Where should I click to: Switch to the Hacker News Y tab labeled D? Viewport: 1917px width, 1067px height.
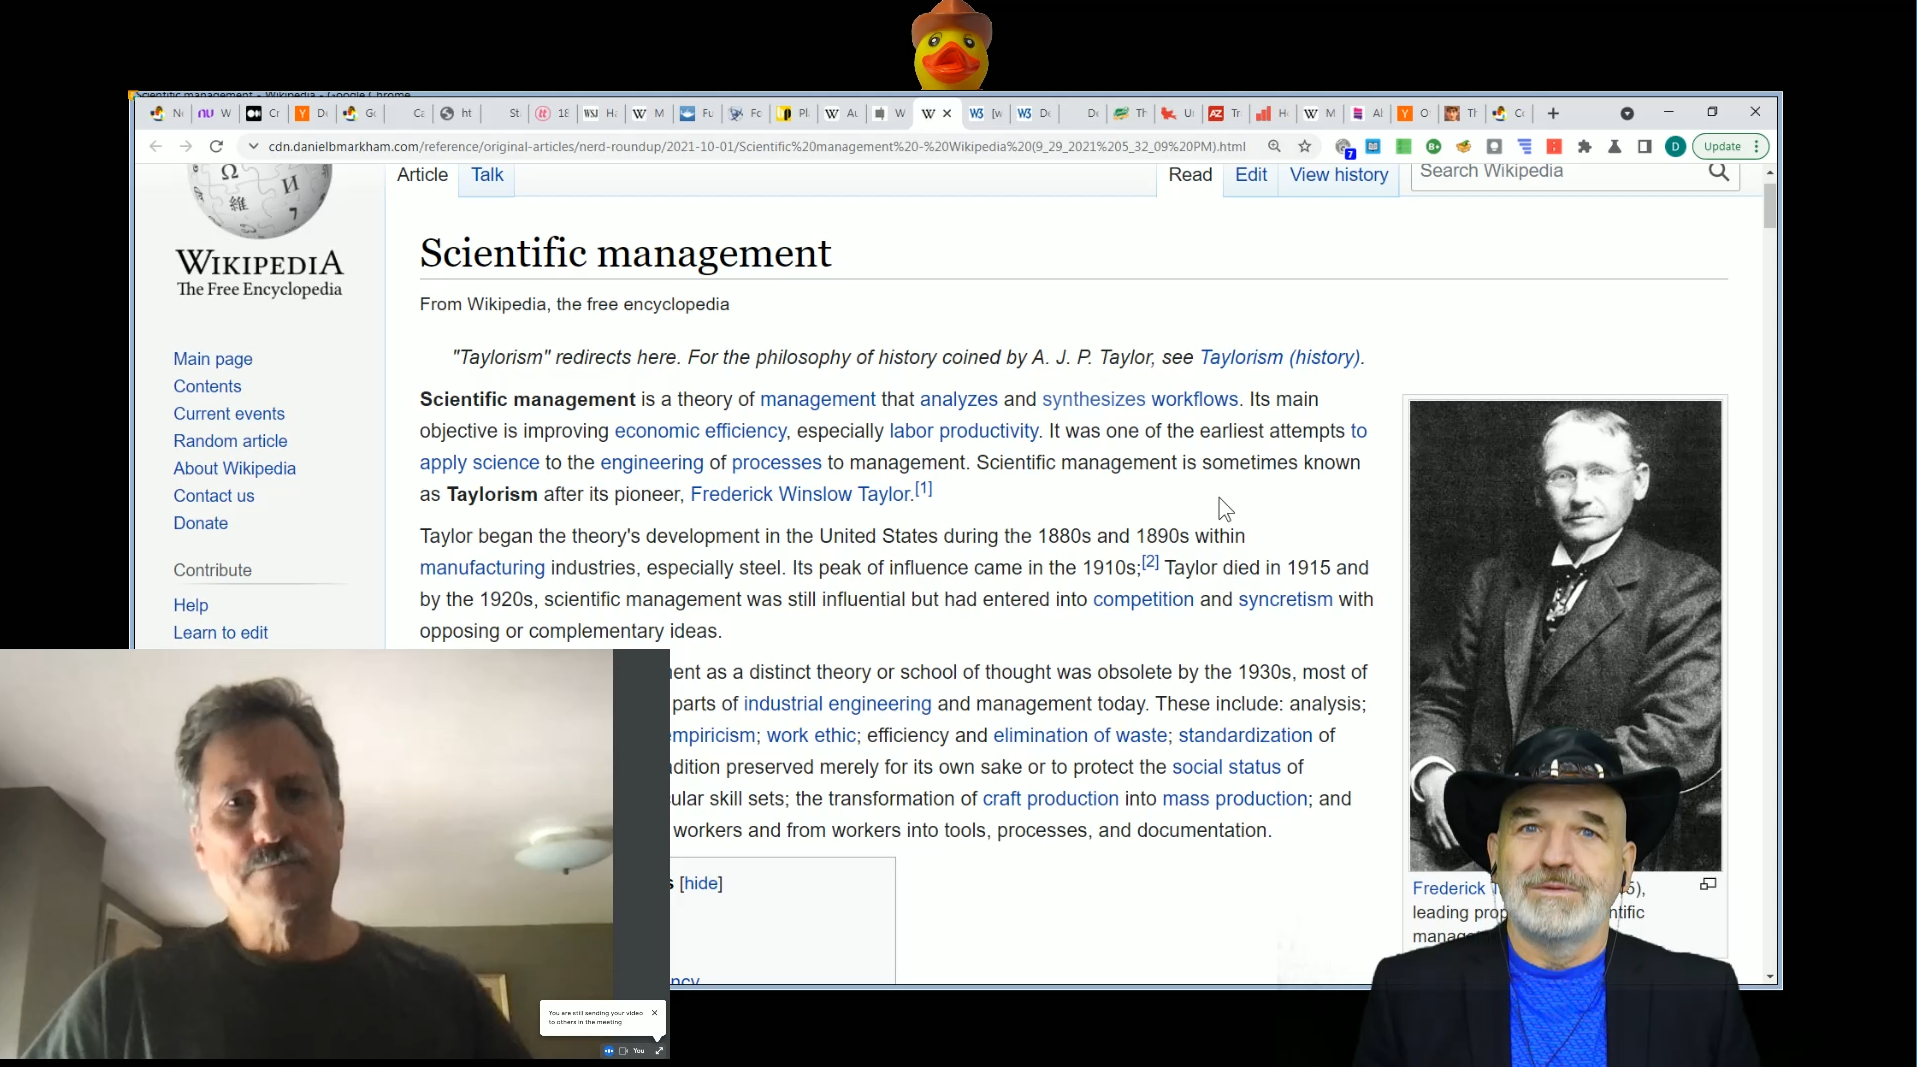click(x=311, y=113)
